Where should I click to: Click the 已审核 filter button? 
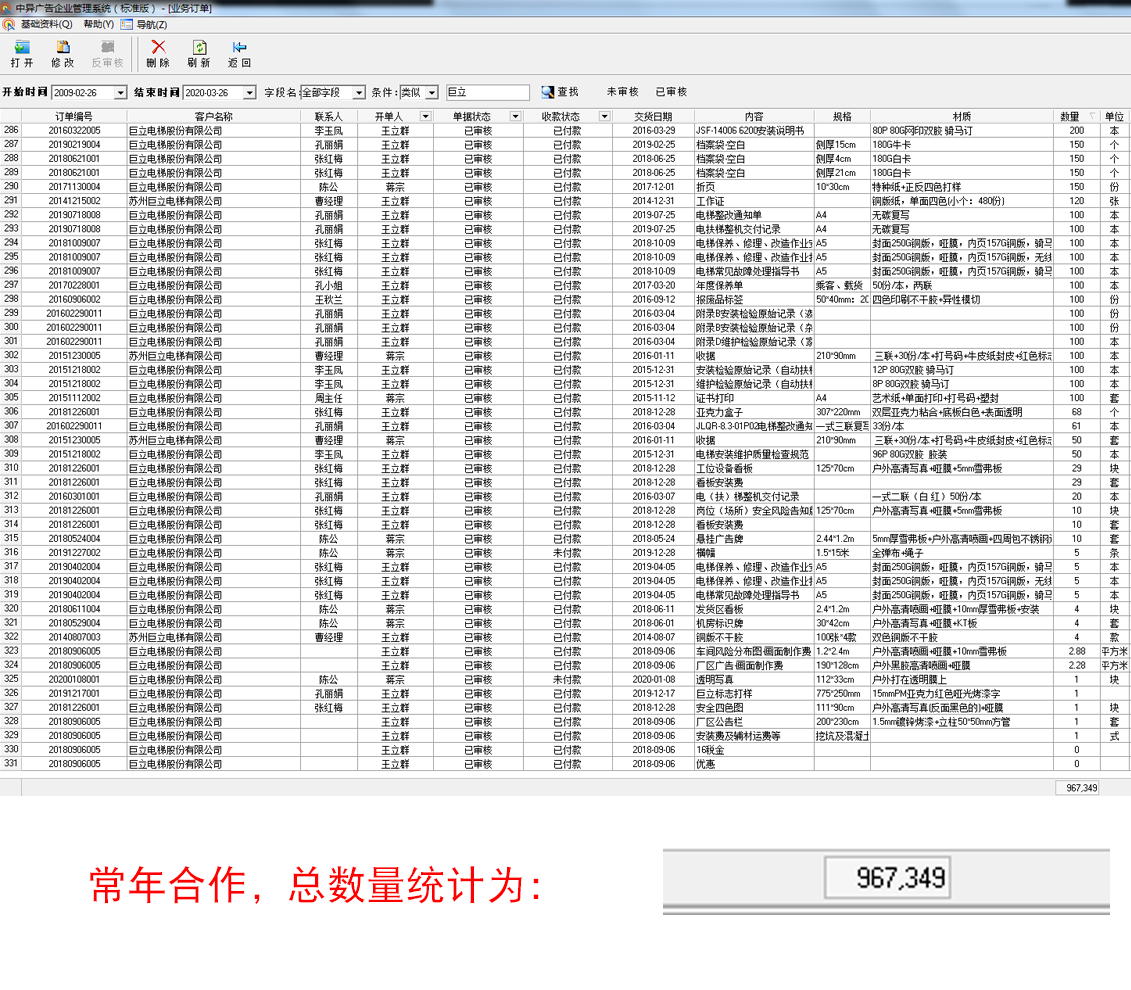click(x=672, y=92)
